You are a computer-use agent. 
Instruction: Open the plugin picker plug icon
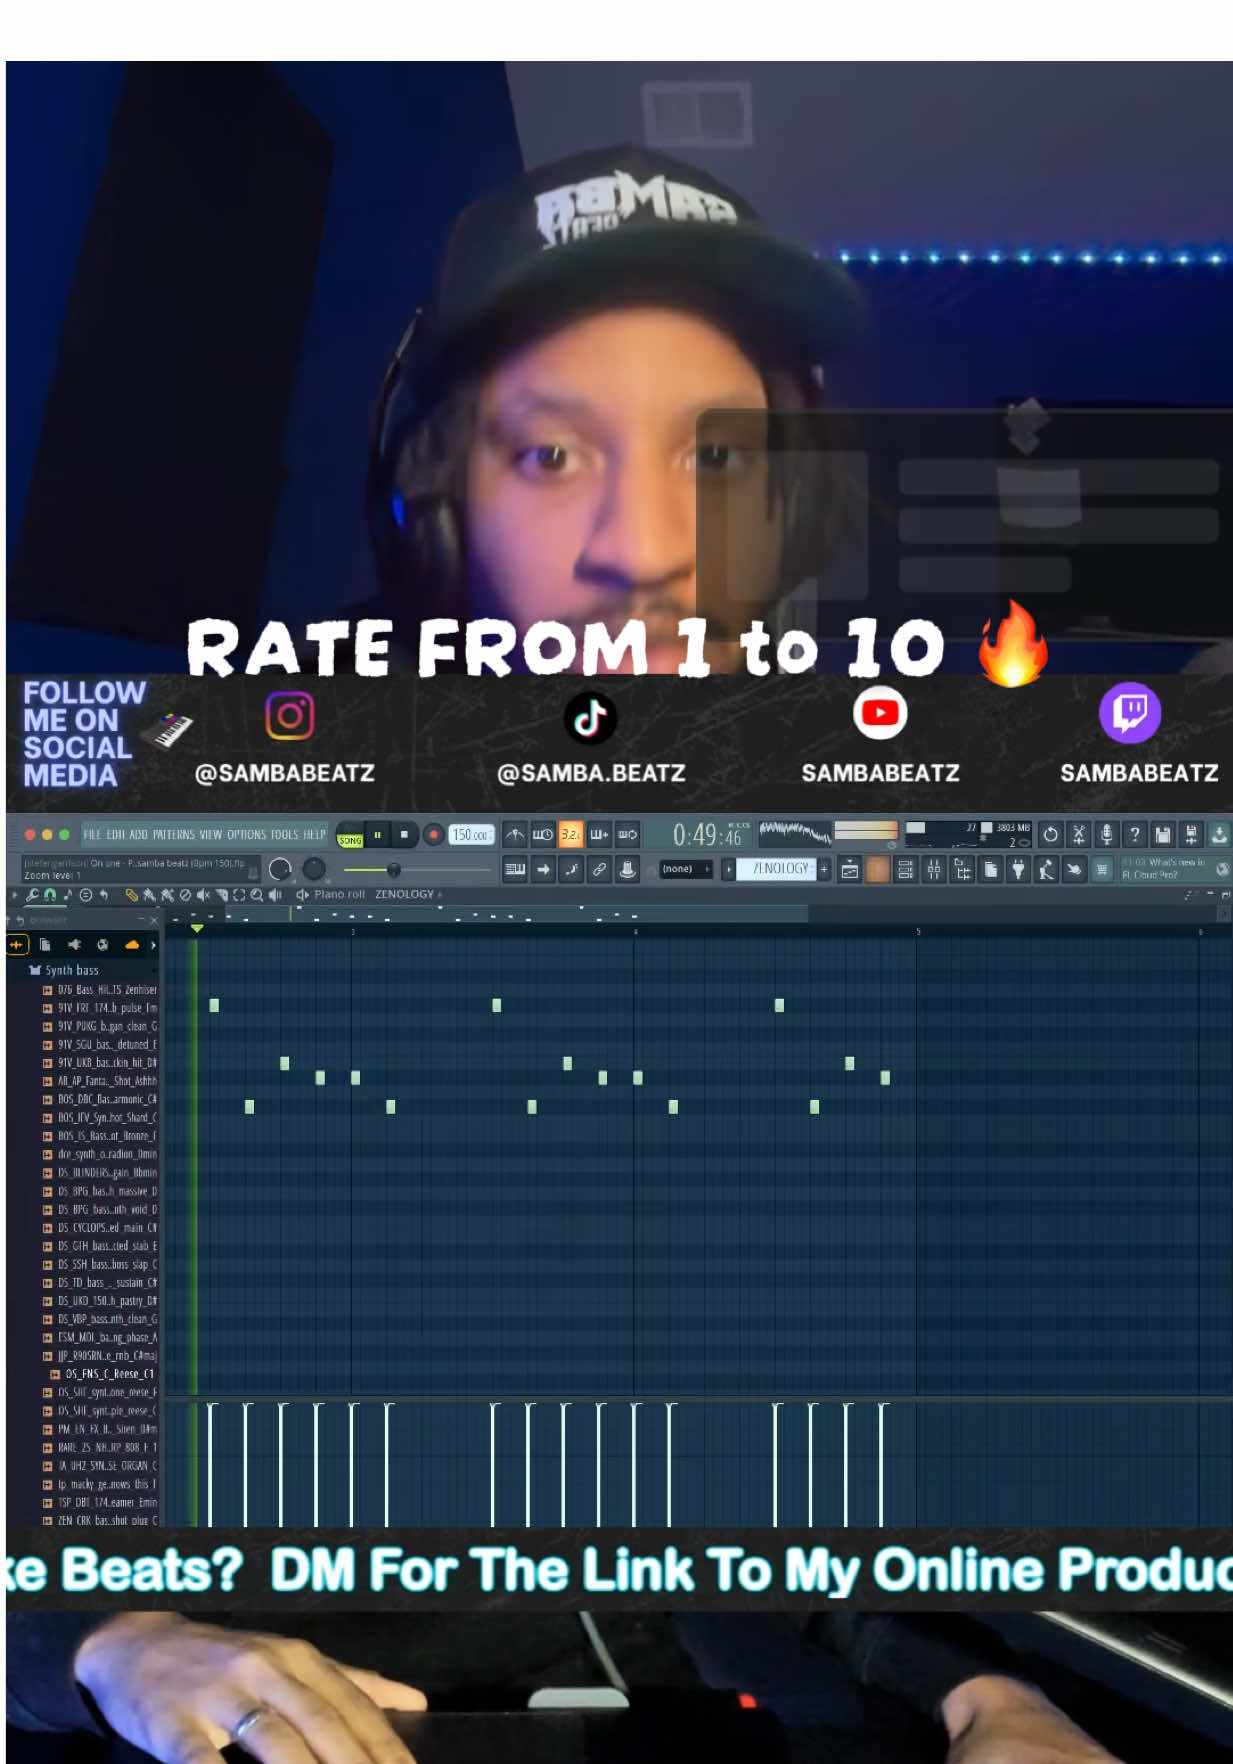click(1018, 869)
